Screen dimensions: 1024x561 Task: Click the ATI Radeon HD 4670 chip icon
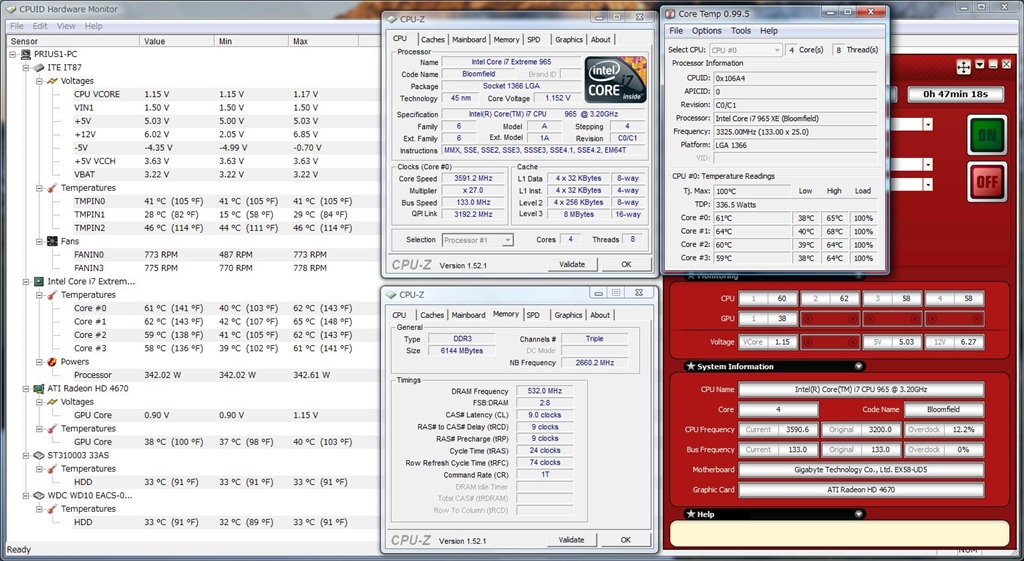pyautogui.click(x=39, y=388)
